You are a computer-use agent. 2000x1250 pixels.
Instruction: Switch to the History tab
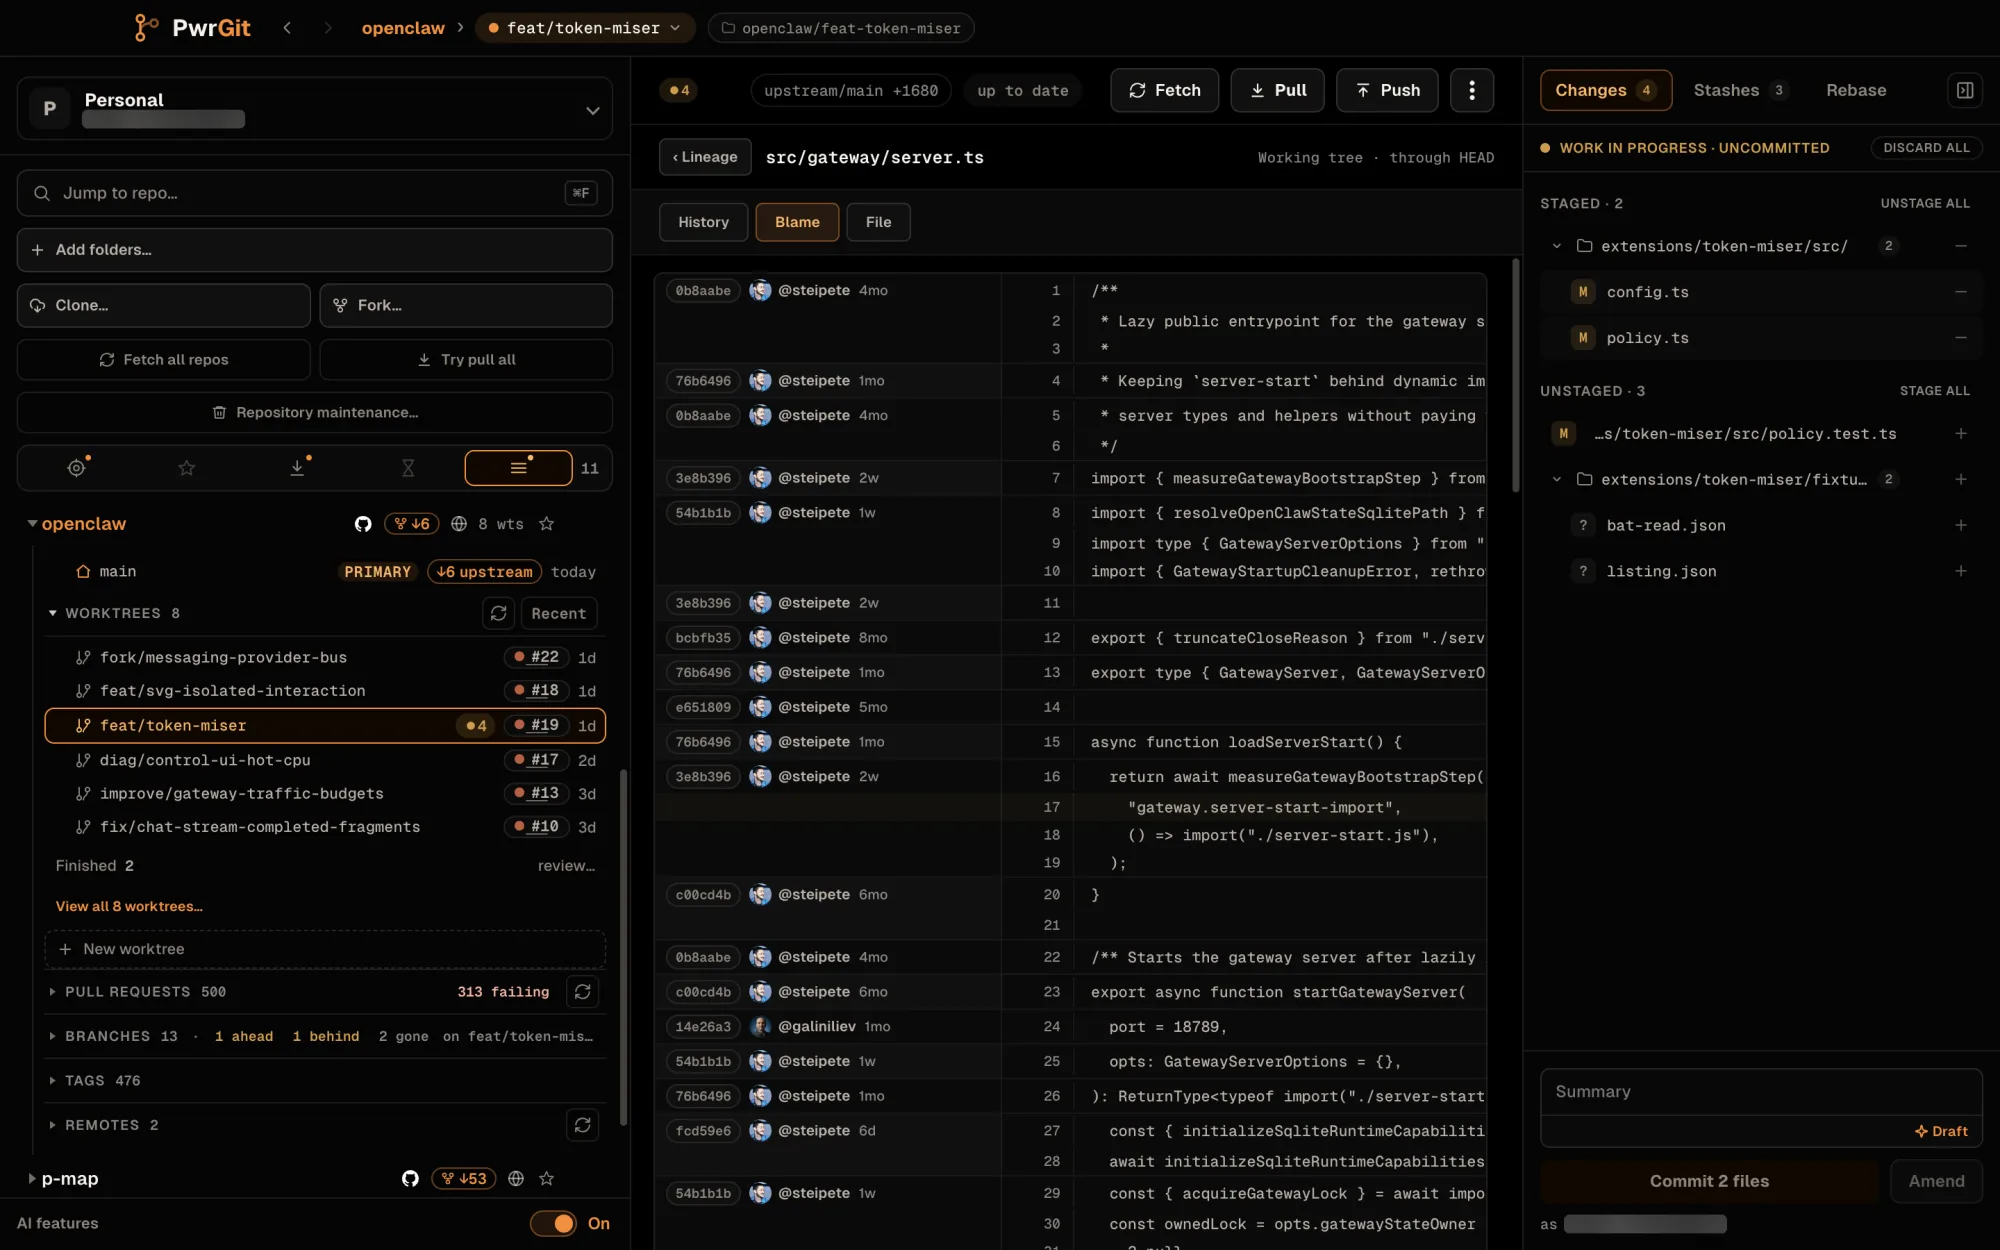tap(703, 222)
